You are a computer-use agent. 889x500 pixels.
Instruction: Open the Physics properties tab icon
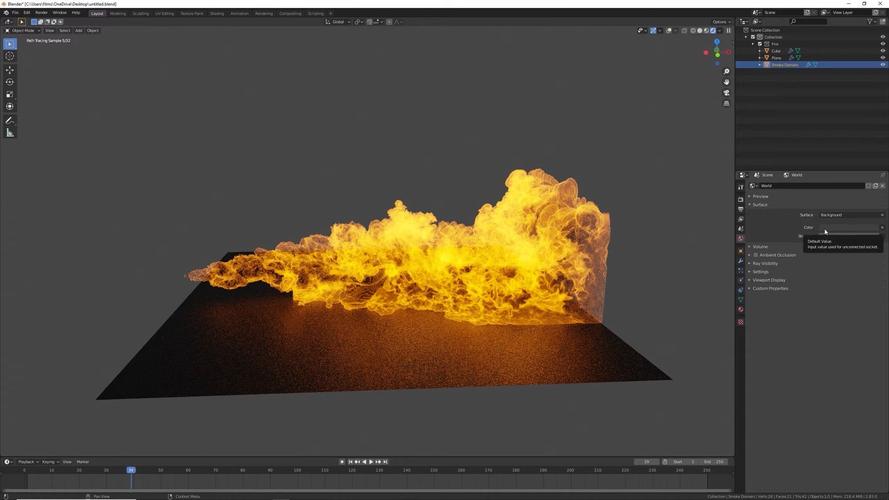tap(740, 280)
